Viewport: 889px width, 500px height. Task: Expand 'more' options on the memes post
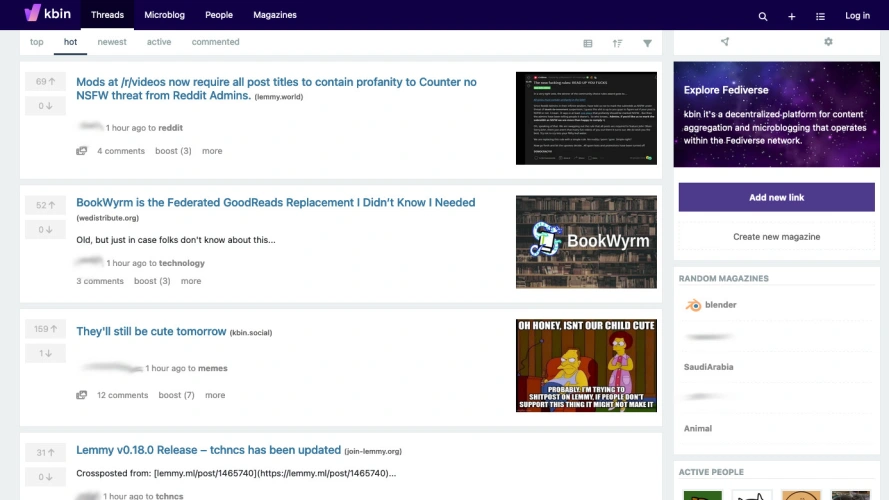(215, 395)
